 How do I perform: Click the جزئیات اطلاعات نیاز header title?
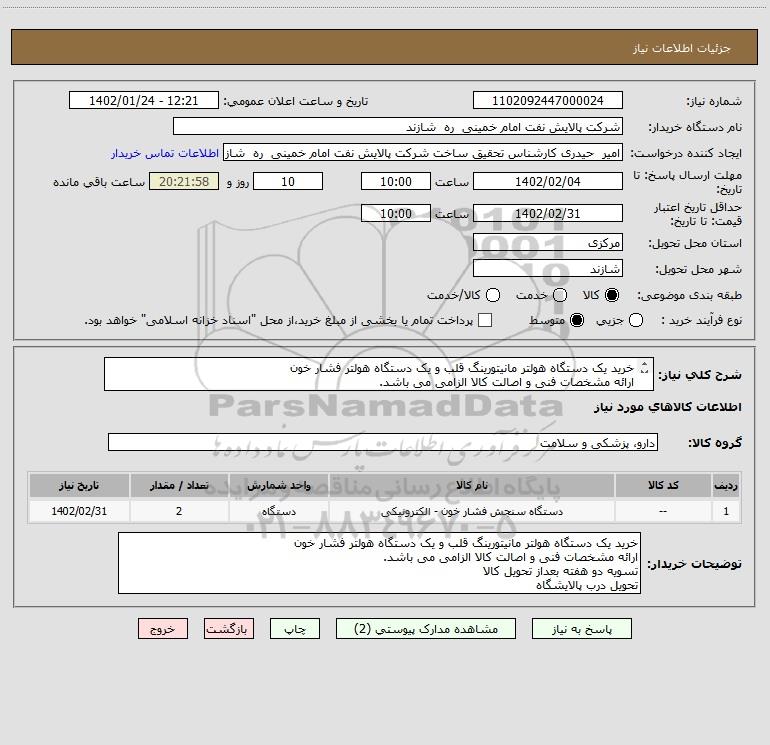point(682,48)
